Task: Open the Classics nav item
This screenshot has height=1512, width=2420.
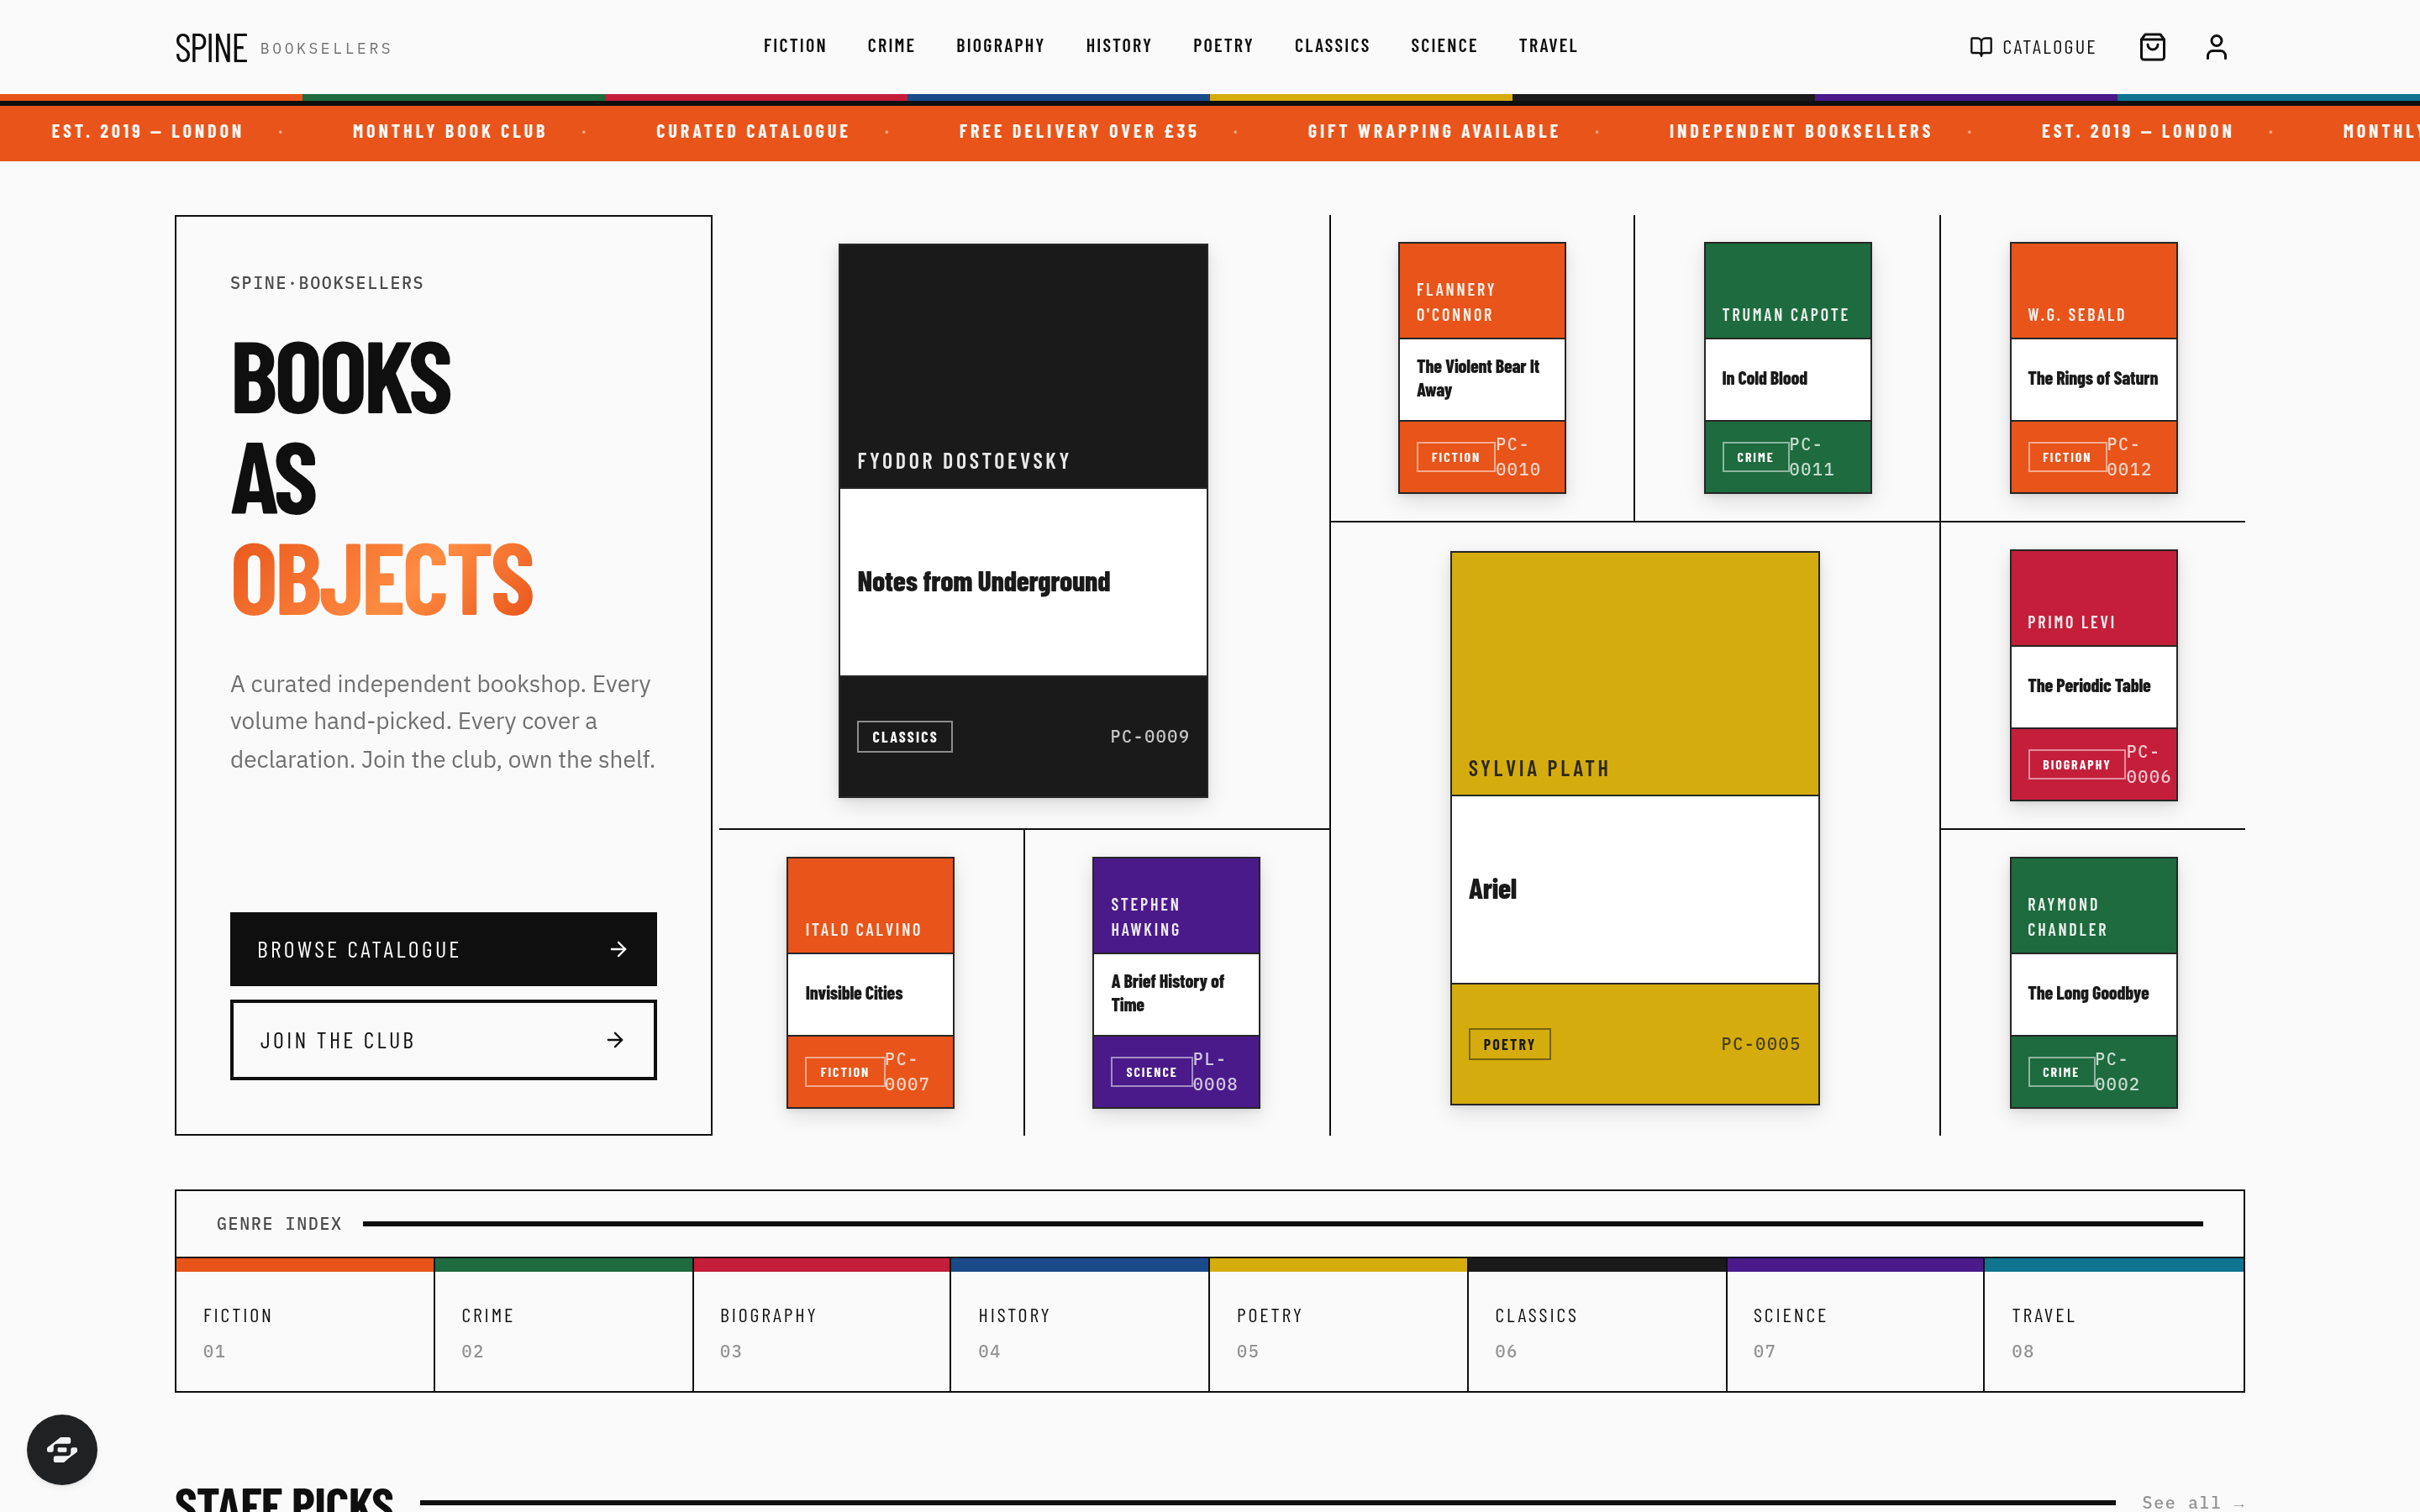Action: tap(1332, 46)
